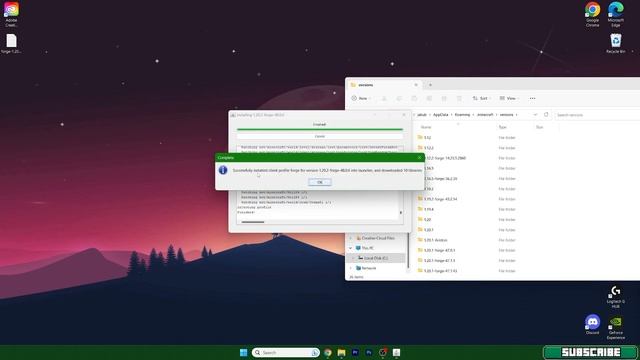Refresh the versions folder view
The height and width of the screenshot is (360, 640).
tap(546, 115)
